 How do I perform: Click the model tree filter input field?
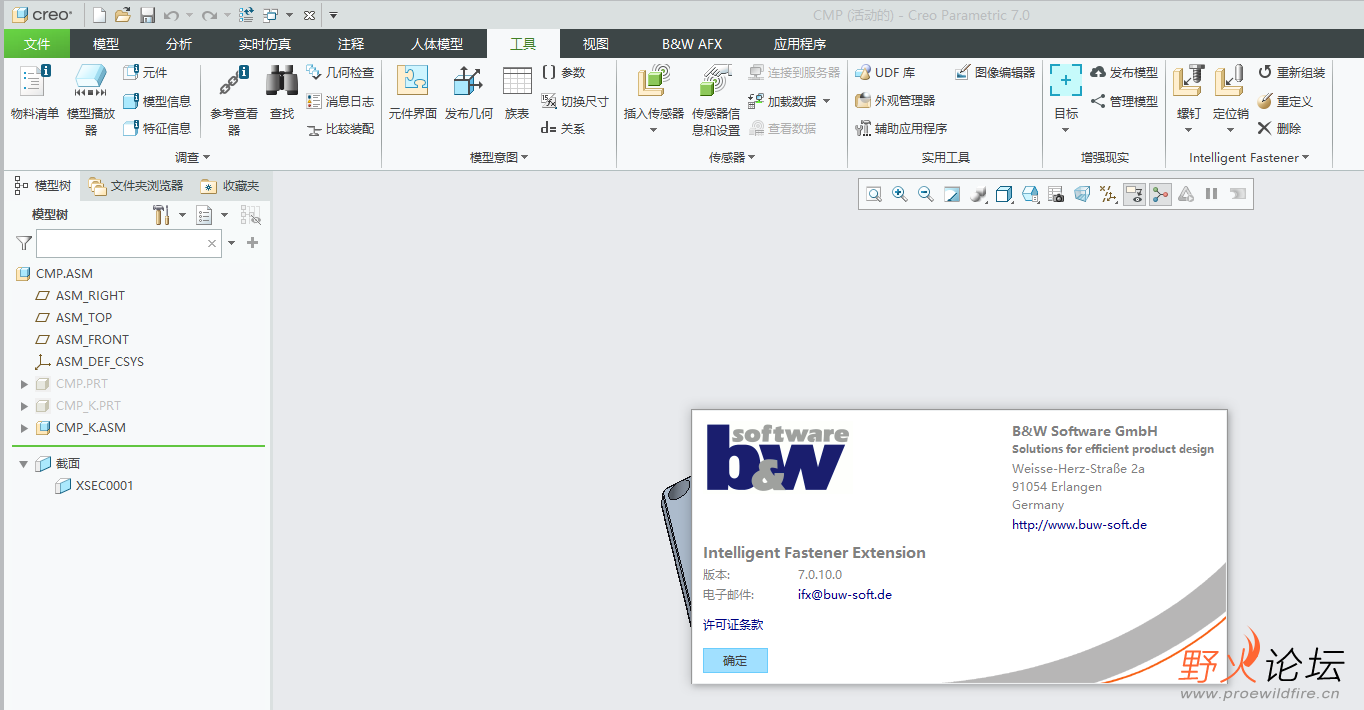click(x=129, y=243)
